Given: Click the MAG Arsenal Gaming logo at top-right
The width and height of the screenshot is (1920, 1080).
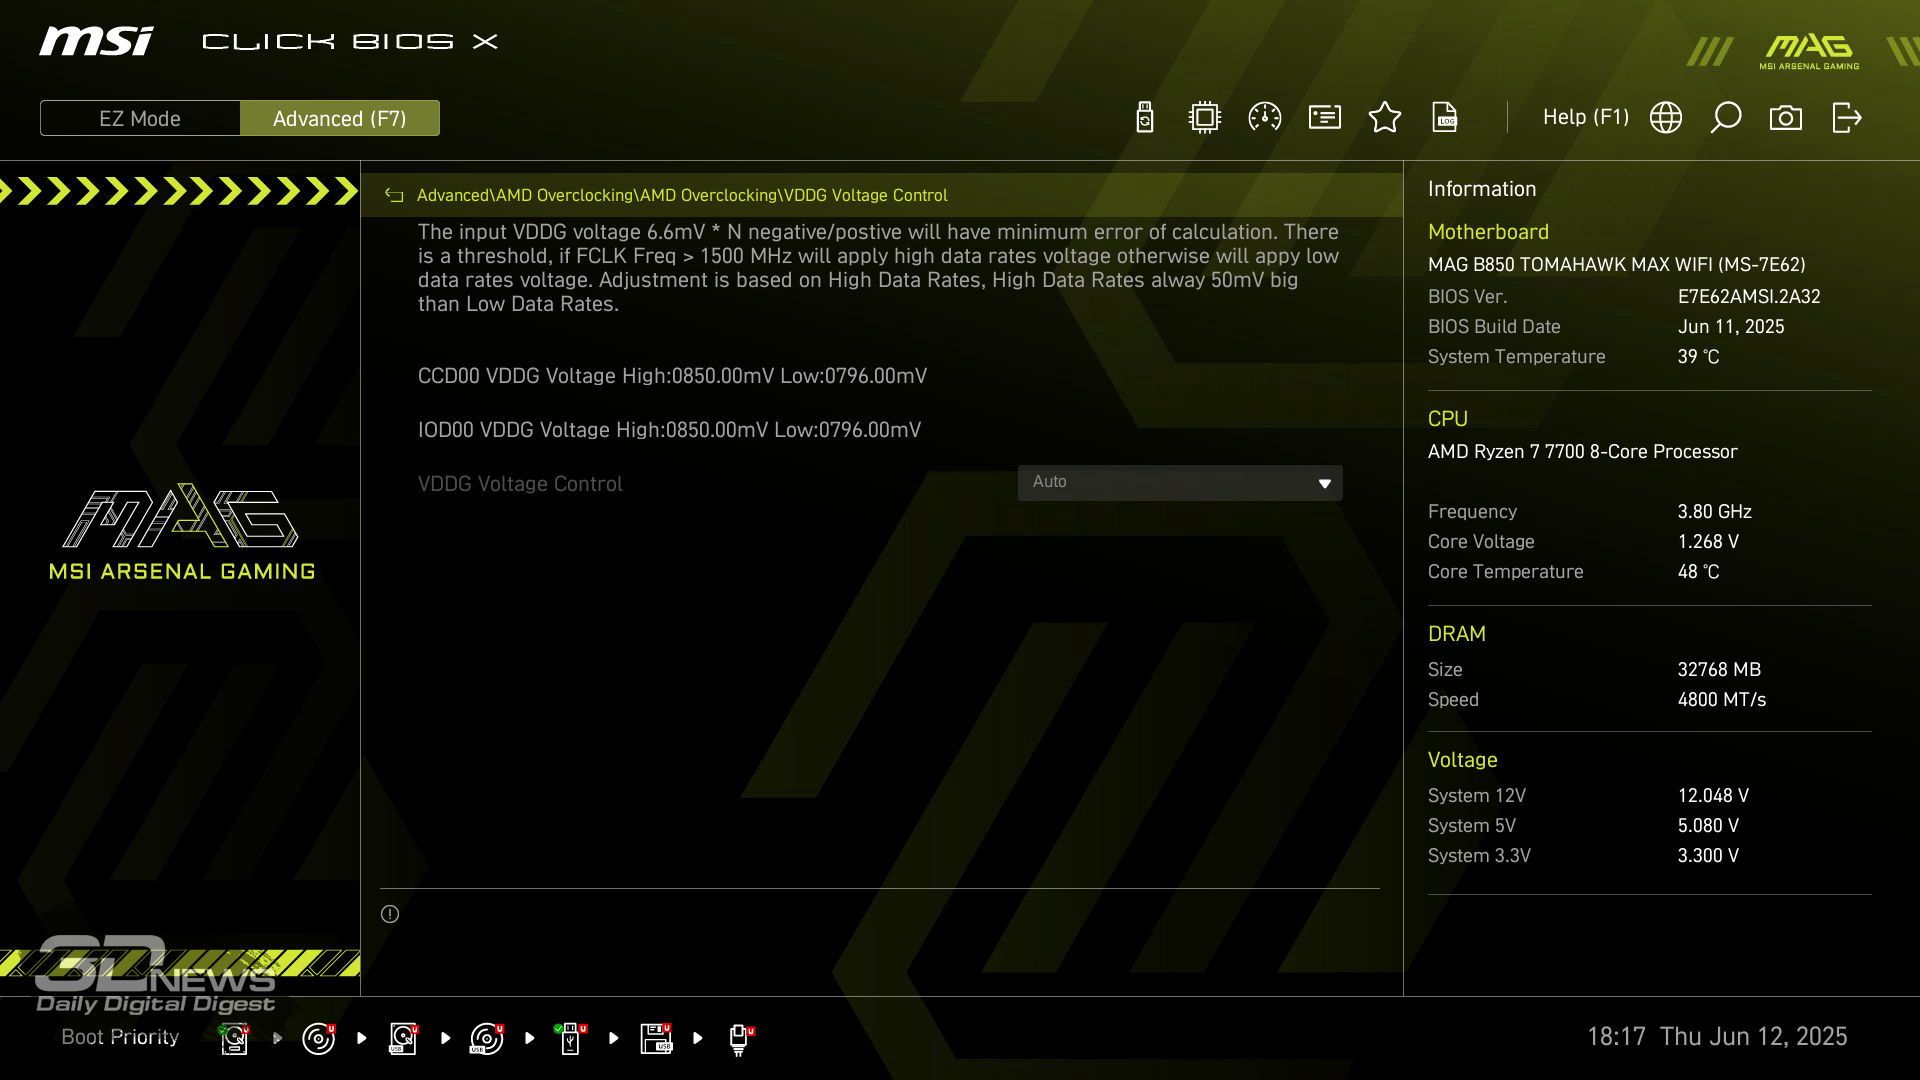Looking at the screenshot, I should coord(1809,52).
